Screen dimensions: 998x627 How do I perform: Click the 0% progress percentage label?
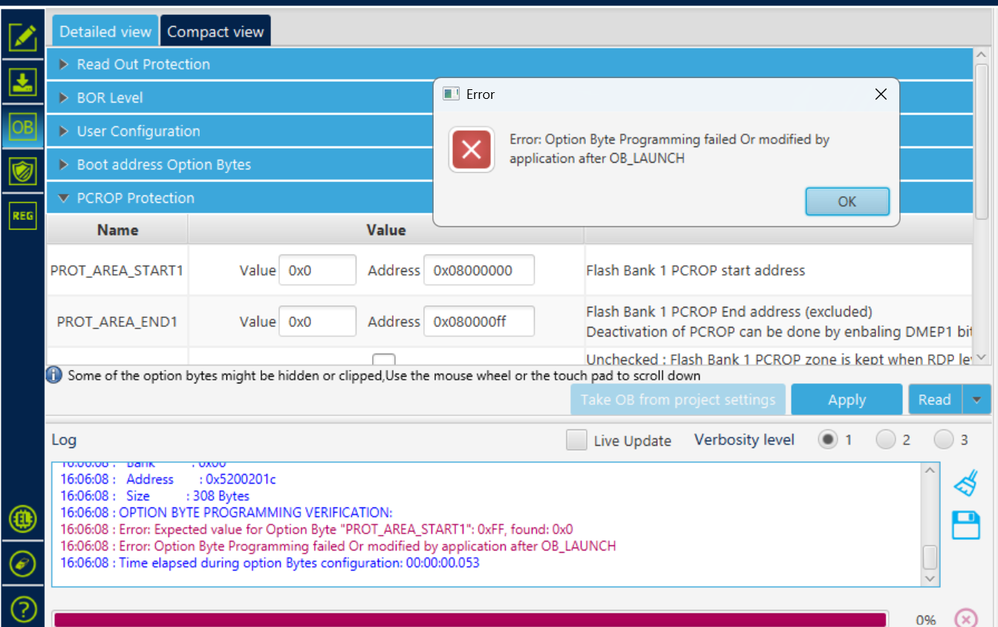(x=926, y=619)
